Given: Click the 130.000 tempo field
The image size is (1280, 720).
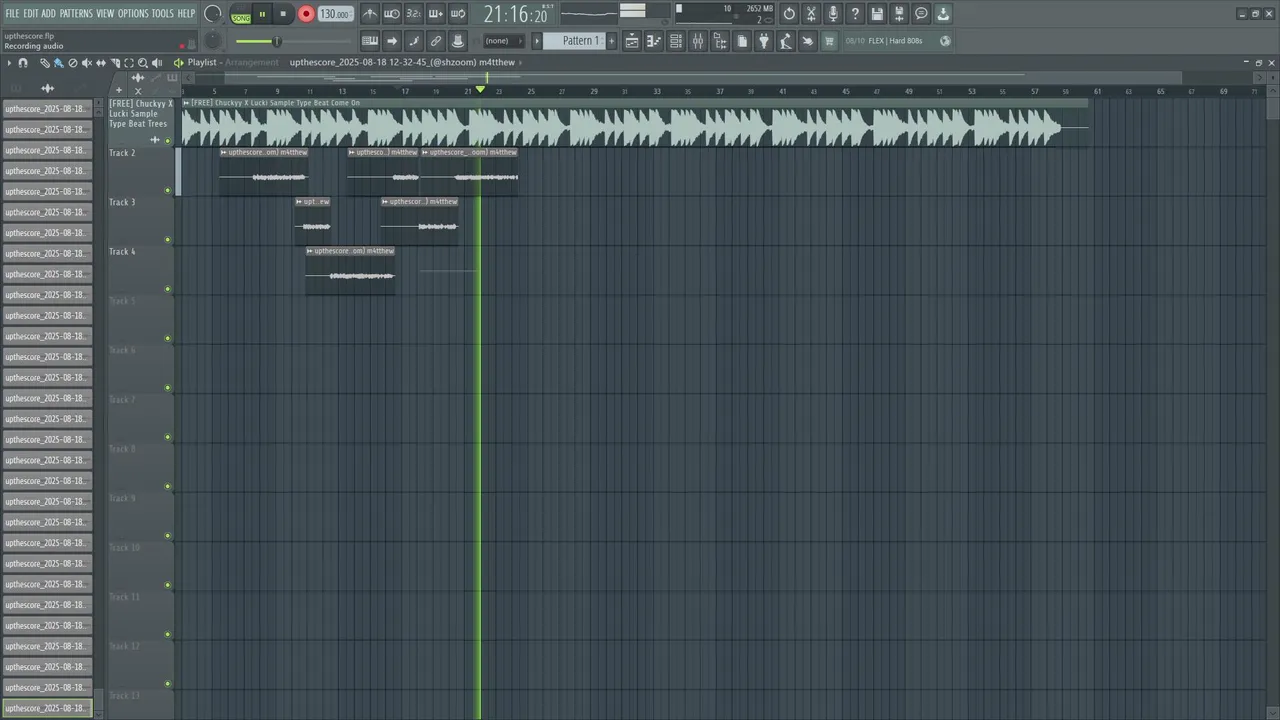Looking at the screenshot, I should pos(335,14).
